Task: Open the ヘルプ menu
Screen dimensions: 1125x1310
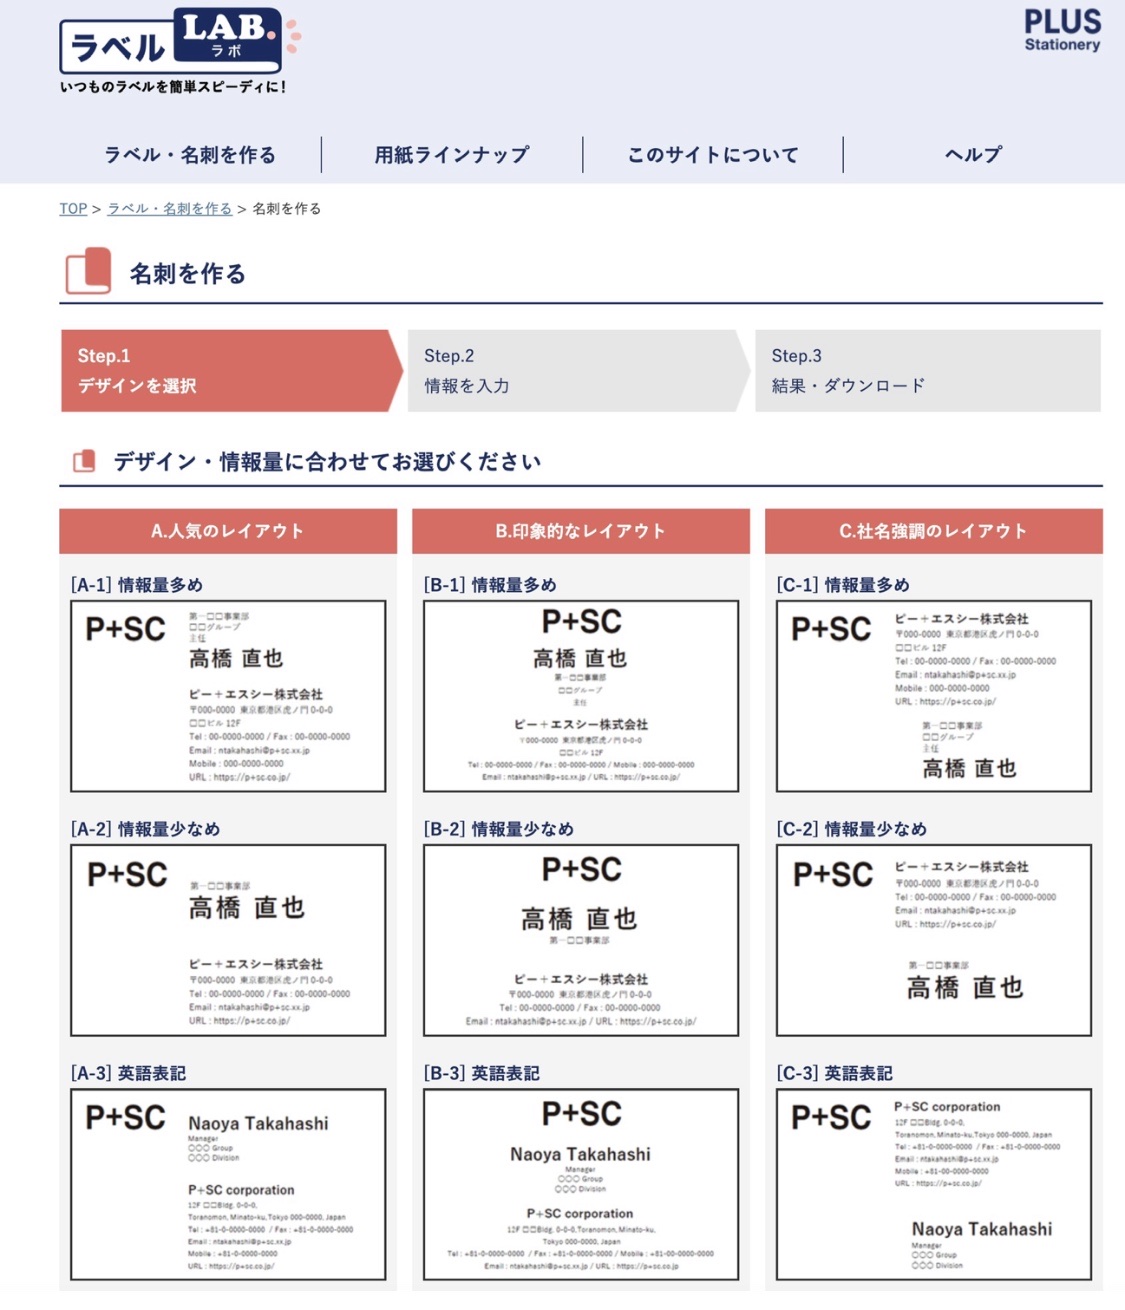Action: [973, 155]
